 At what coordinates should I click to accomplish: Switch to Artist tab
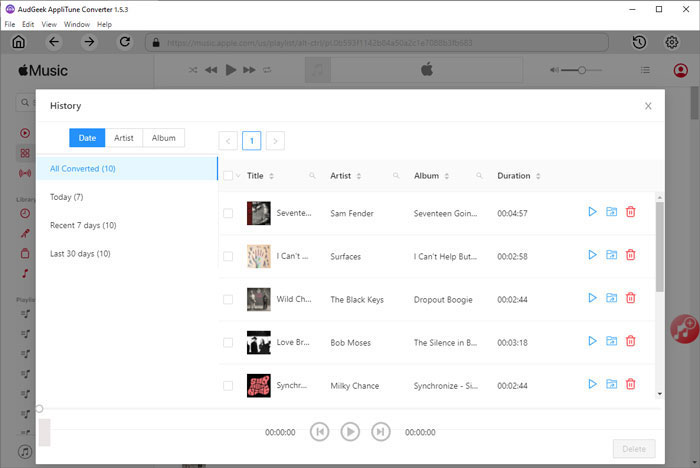(124, 138)
